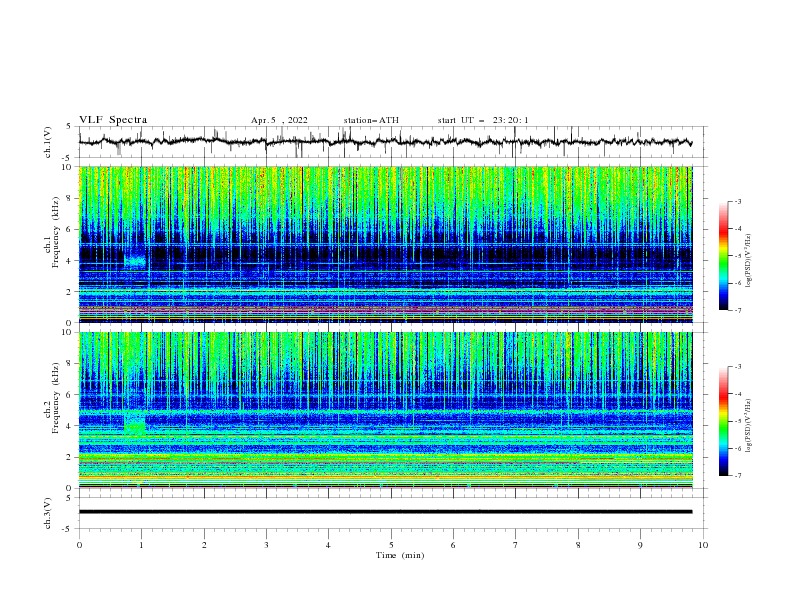Click the 6 kHz tick label of ch.1
Image resolution: width=792 pixels, height=612 pixels.
click(x=70, y=229)
